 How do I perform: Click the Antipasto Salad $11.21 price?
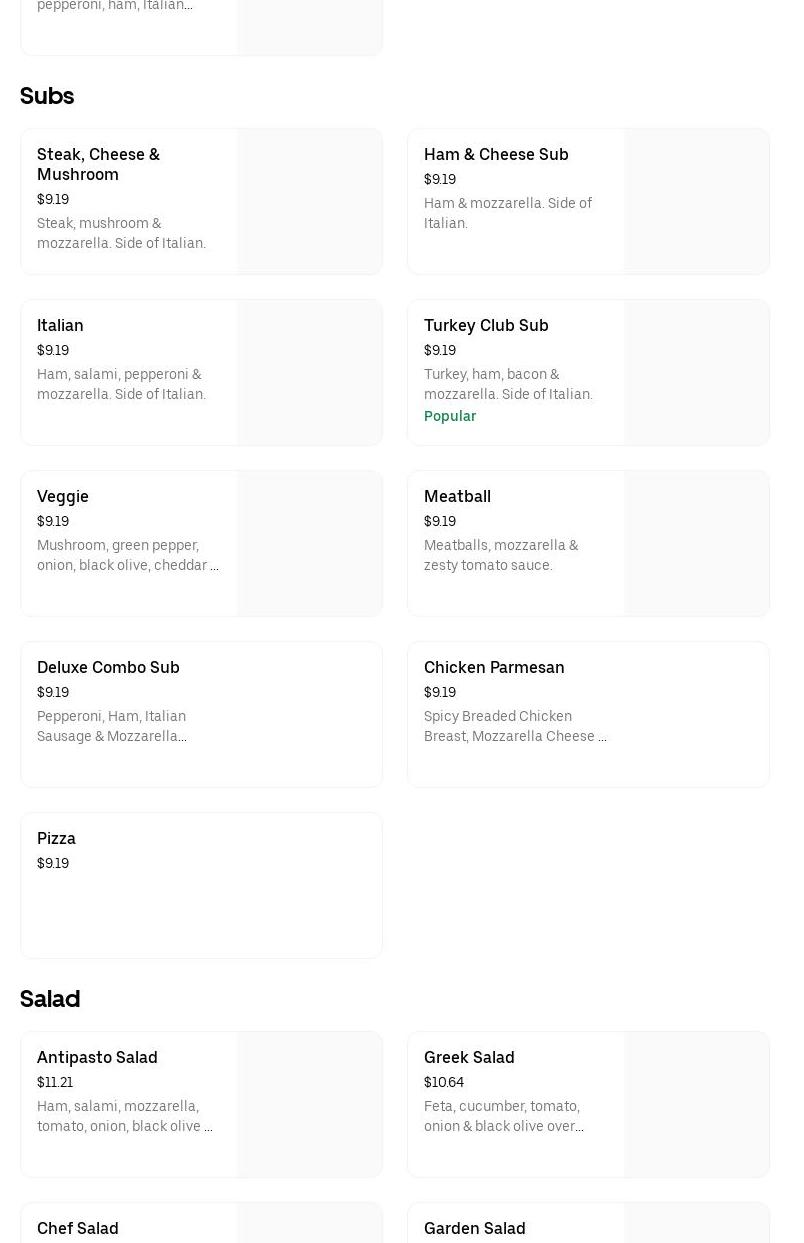coord(55,1082)
